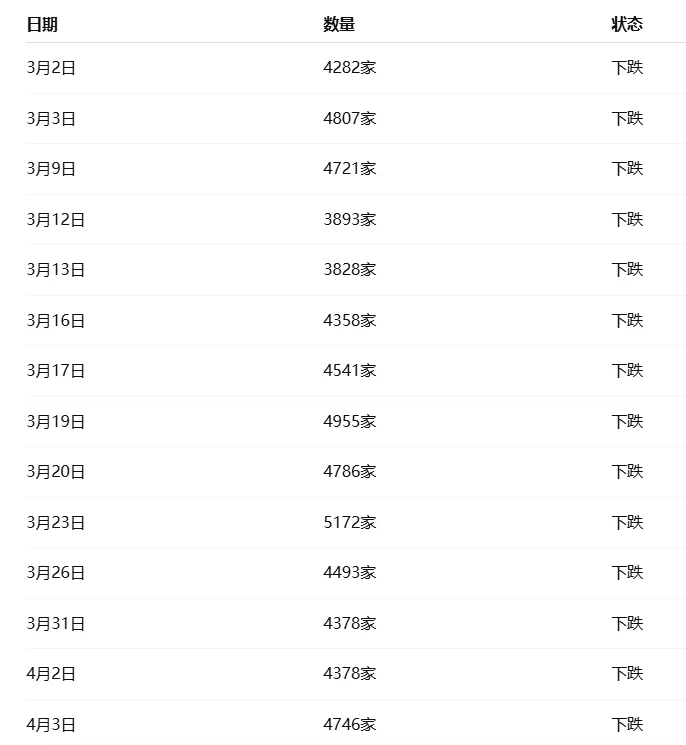Click the 下跌 status in 3月31日 row
Viewport: 686px width, 745px height.
(627, 623)
